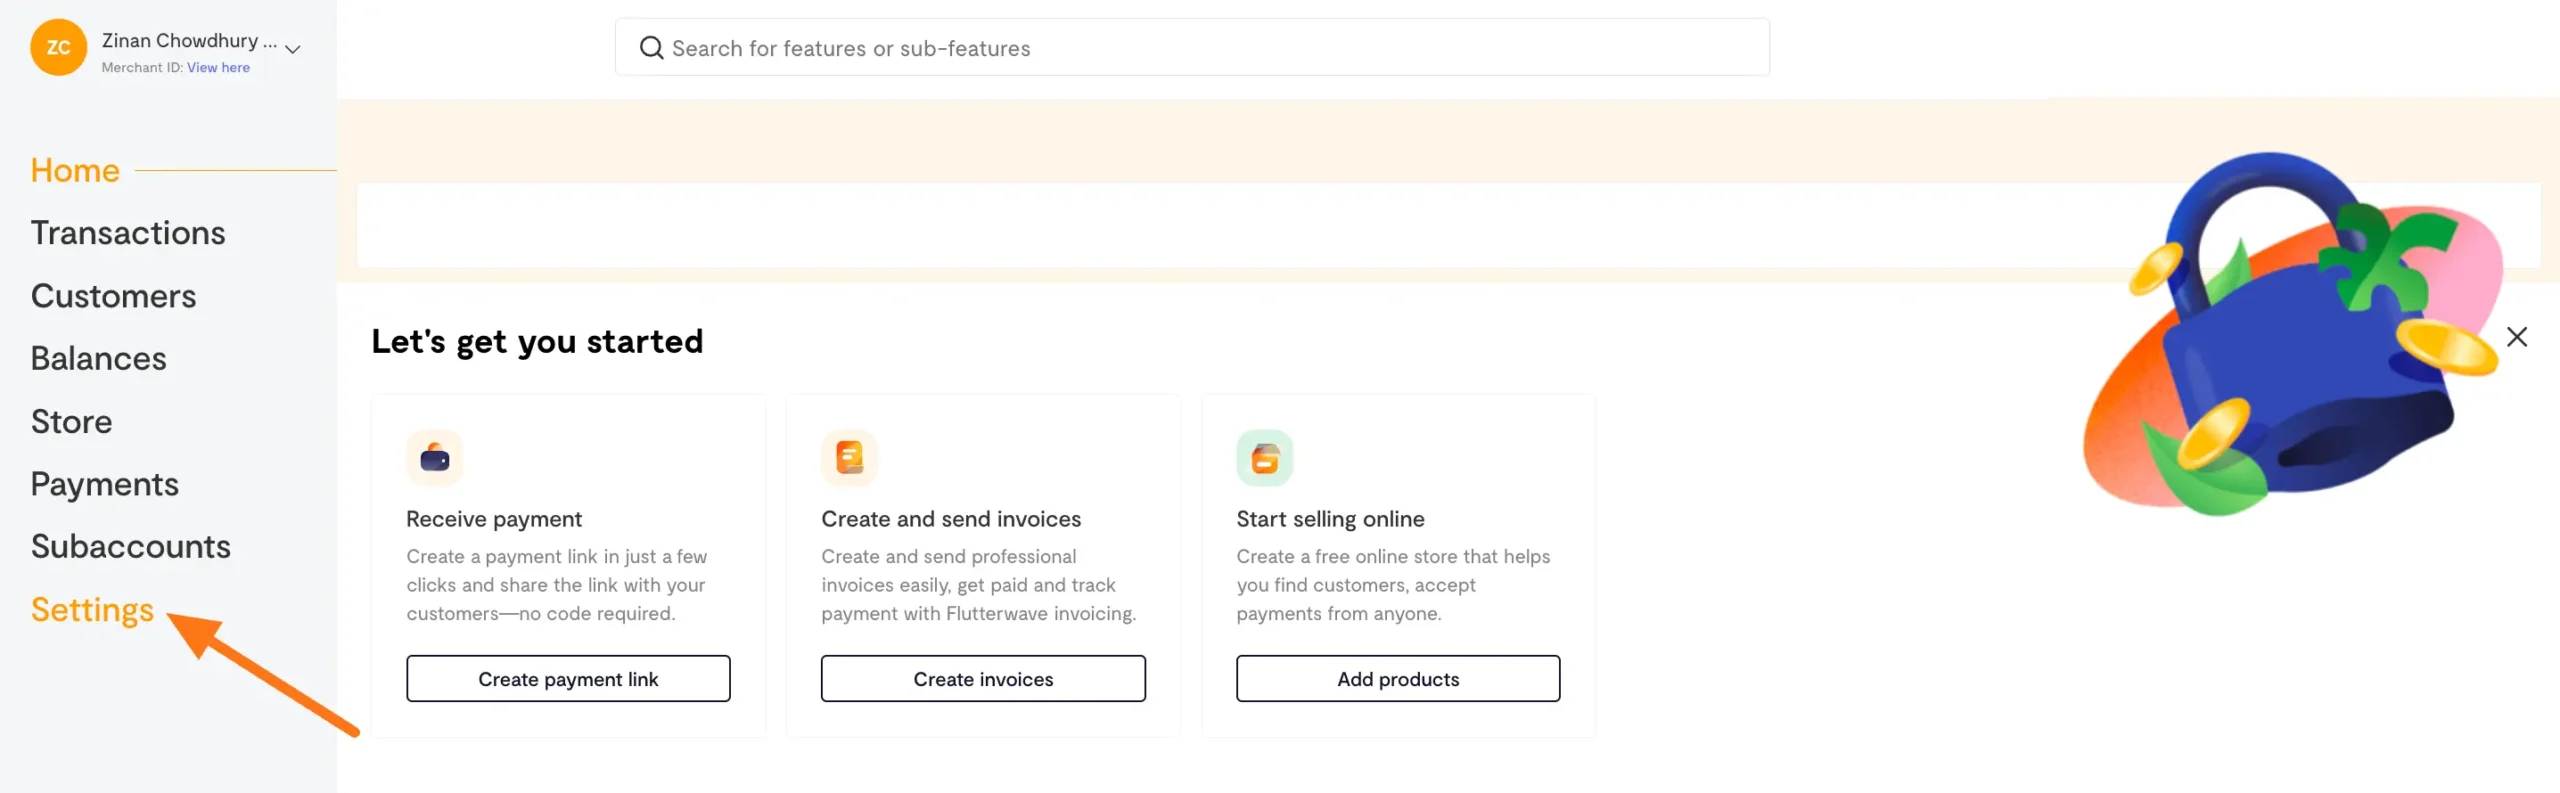Open Transactions in sidebar

[128, 233]
